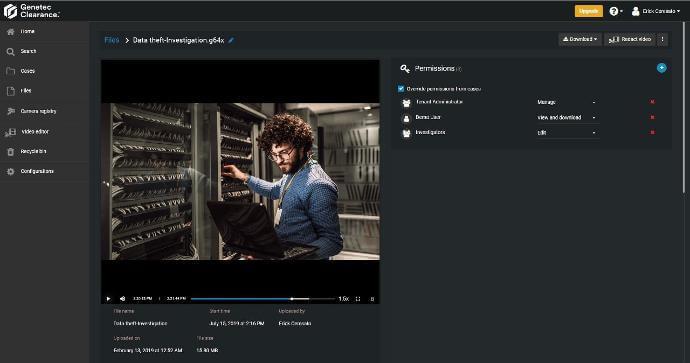
Task: Click the Genetec Clearance logo
Action: coord(31,11)
